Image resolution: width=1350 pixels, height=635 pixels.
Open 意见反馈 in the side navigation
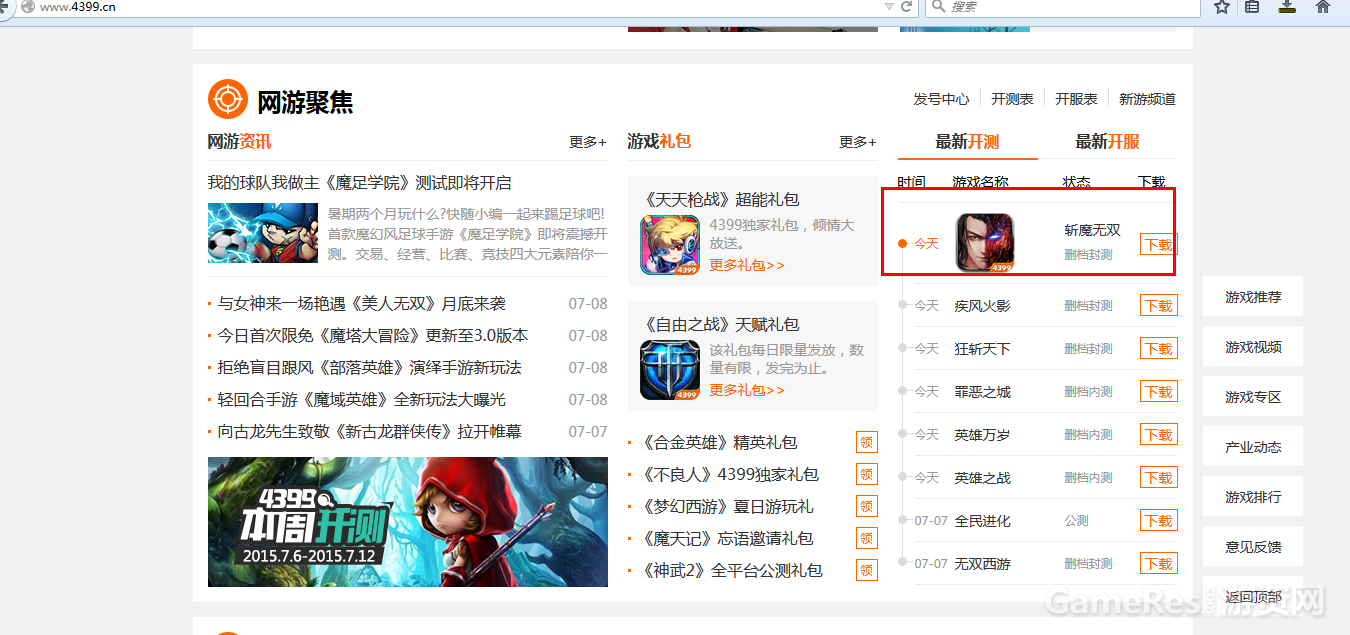[x=1253, y=547]
